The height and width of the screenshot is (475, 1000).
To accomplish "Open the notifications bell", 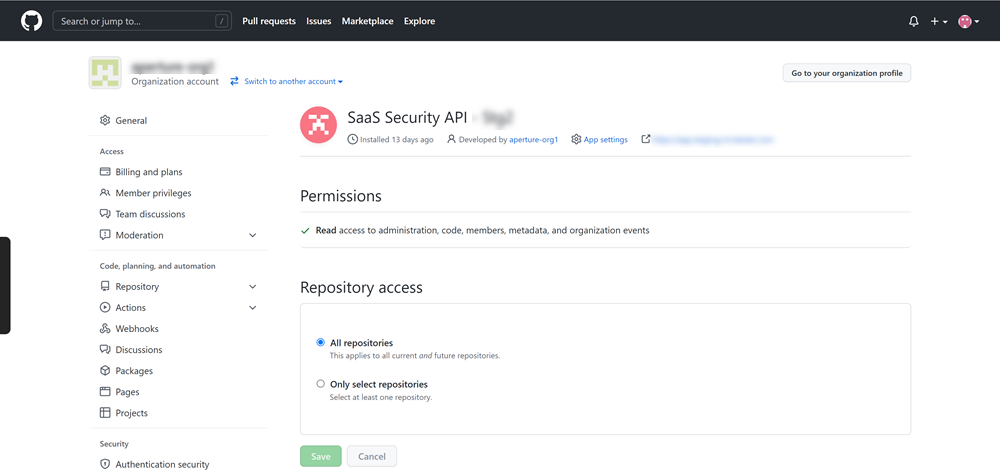I will point(913,21).
